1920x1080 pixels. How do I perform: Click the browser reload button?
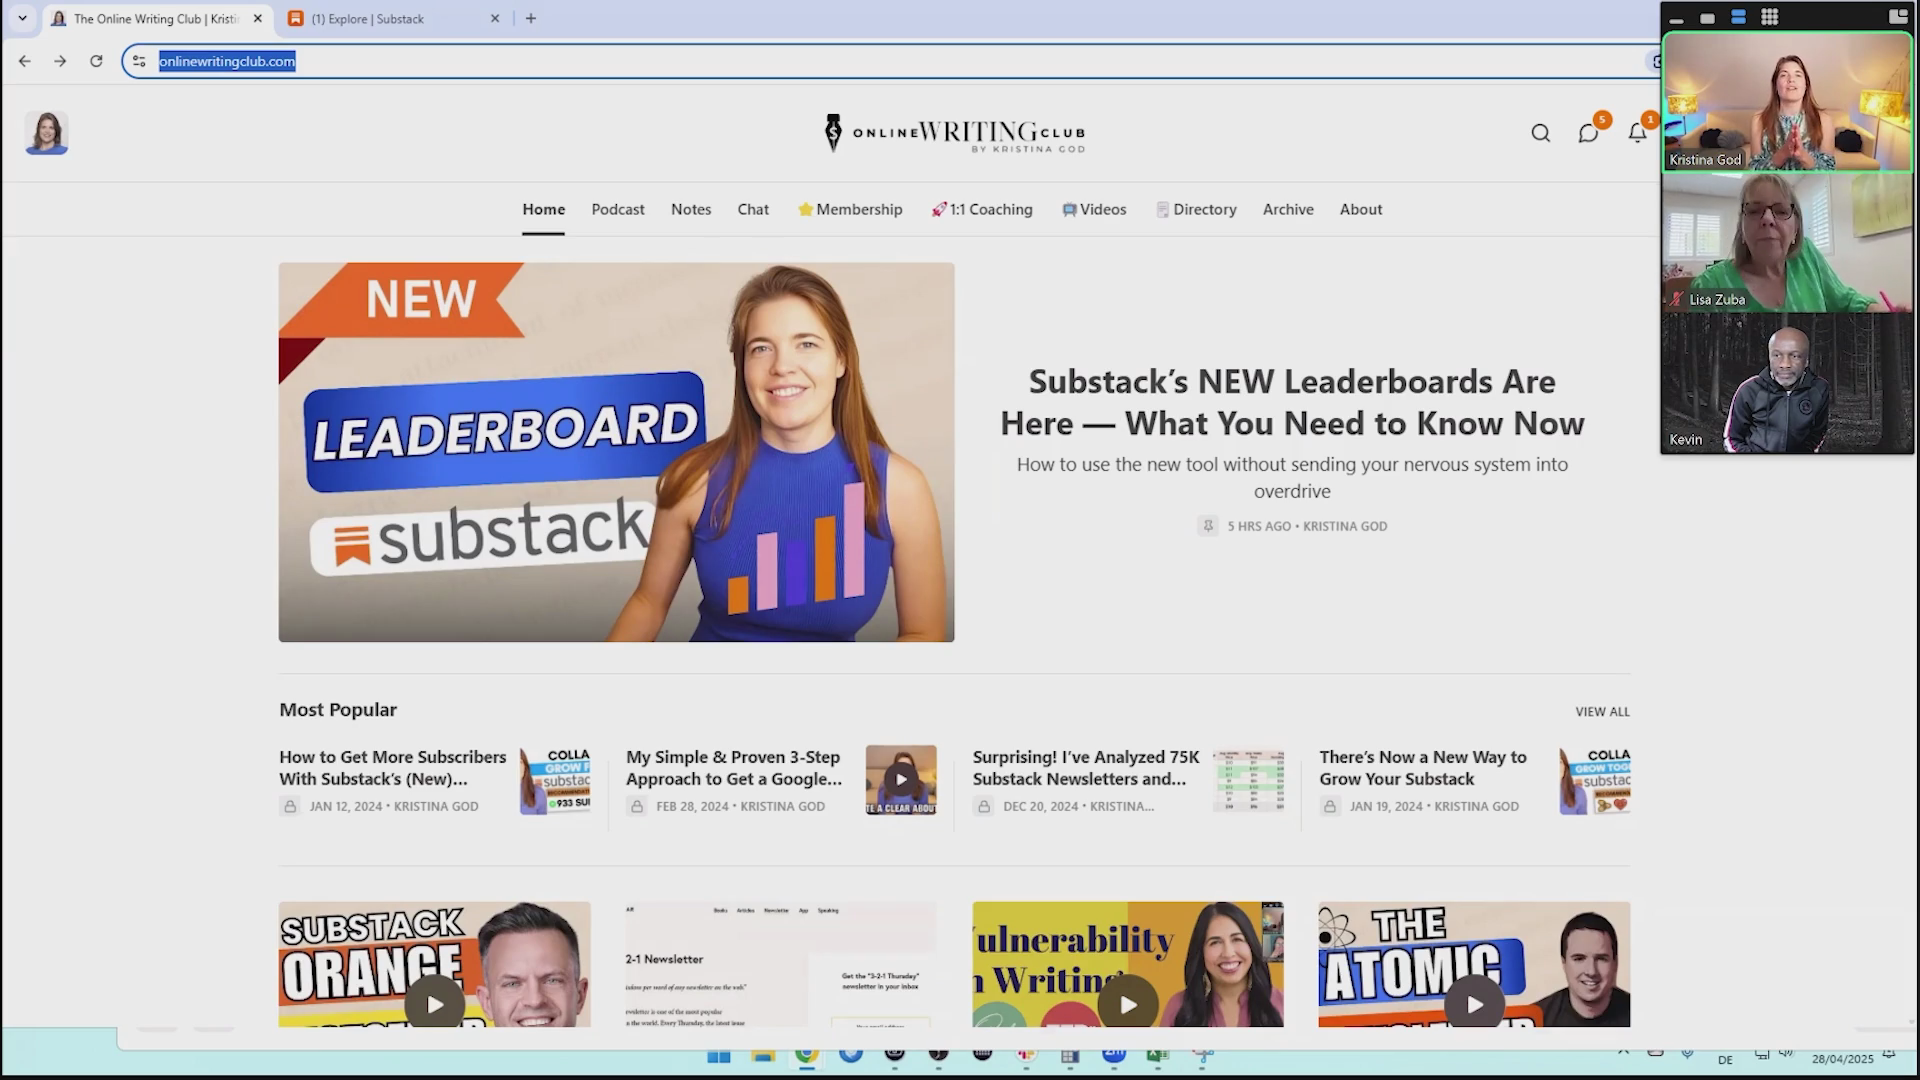click(96, 61)
